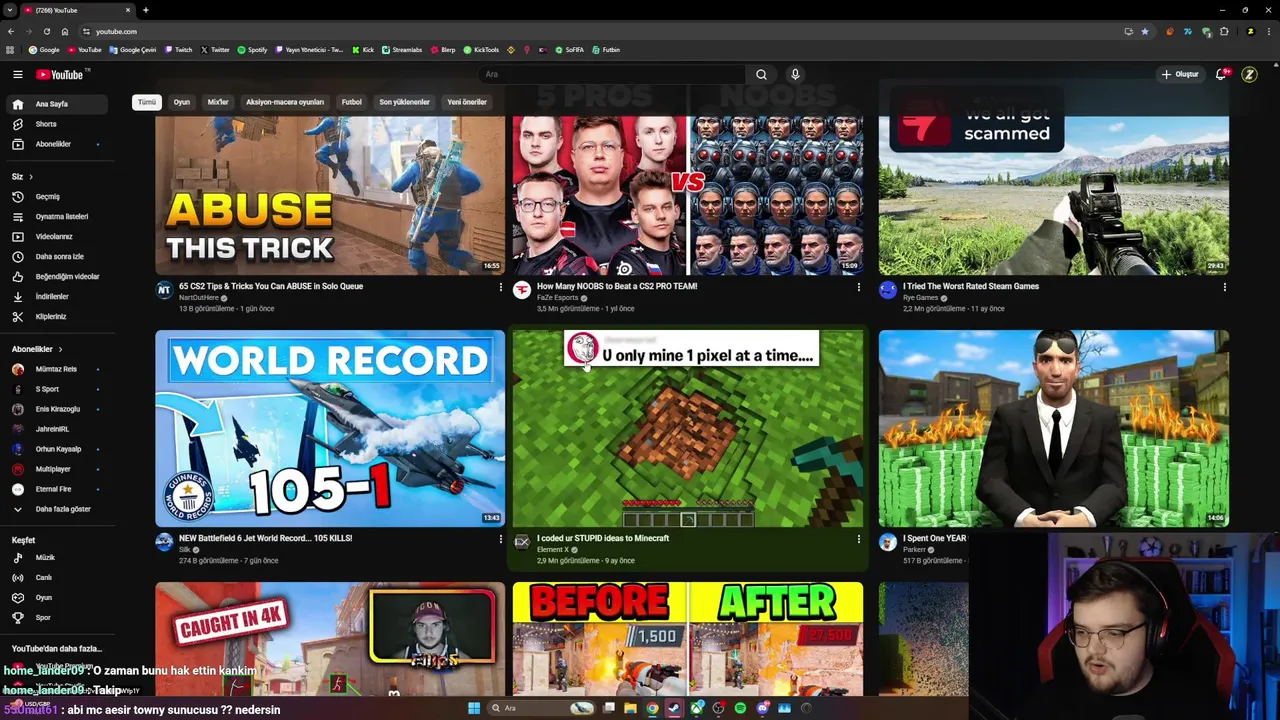Viewport: 1280px width, 720px height.
Task: Open Oynatma listeleri playlists
Action: coord(58,216)
